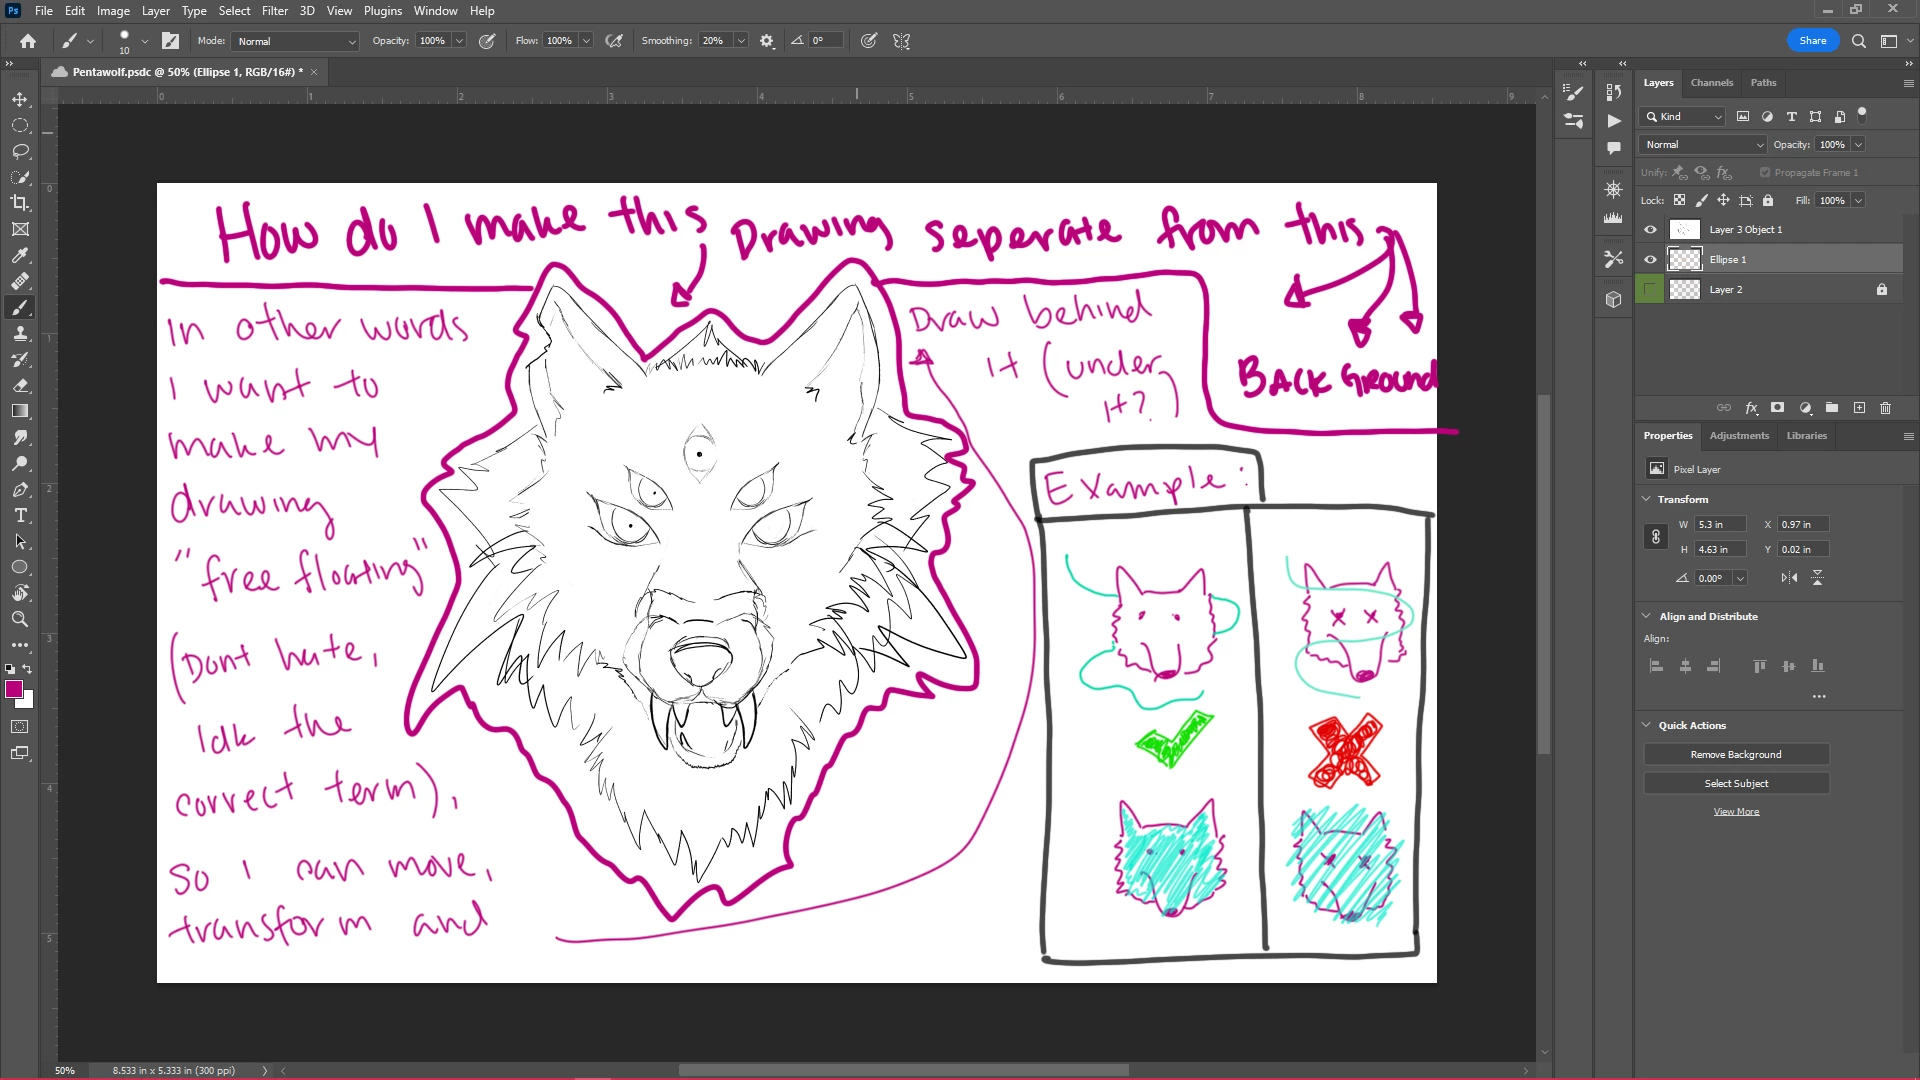1920x1080 pixels.
Task: Click the Remove Background button
Action: click(1735, 755)
